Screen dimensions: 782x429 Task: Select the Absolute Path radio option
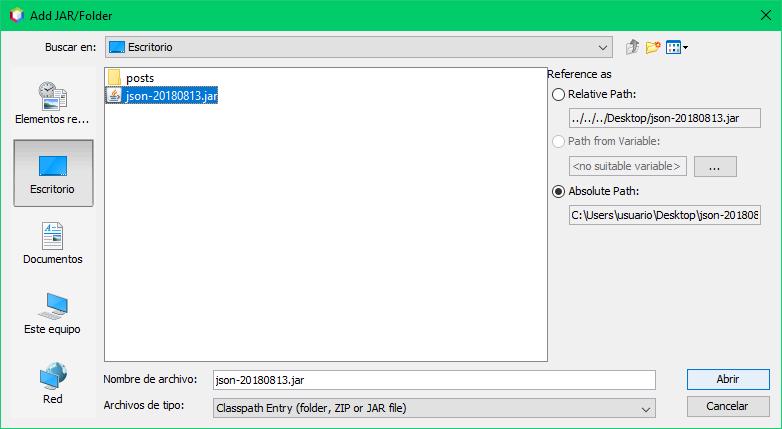click(558, 191)
